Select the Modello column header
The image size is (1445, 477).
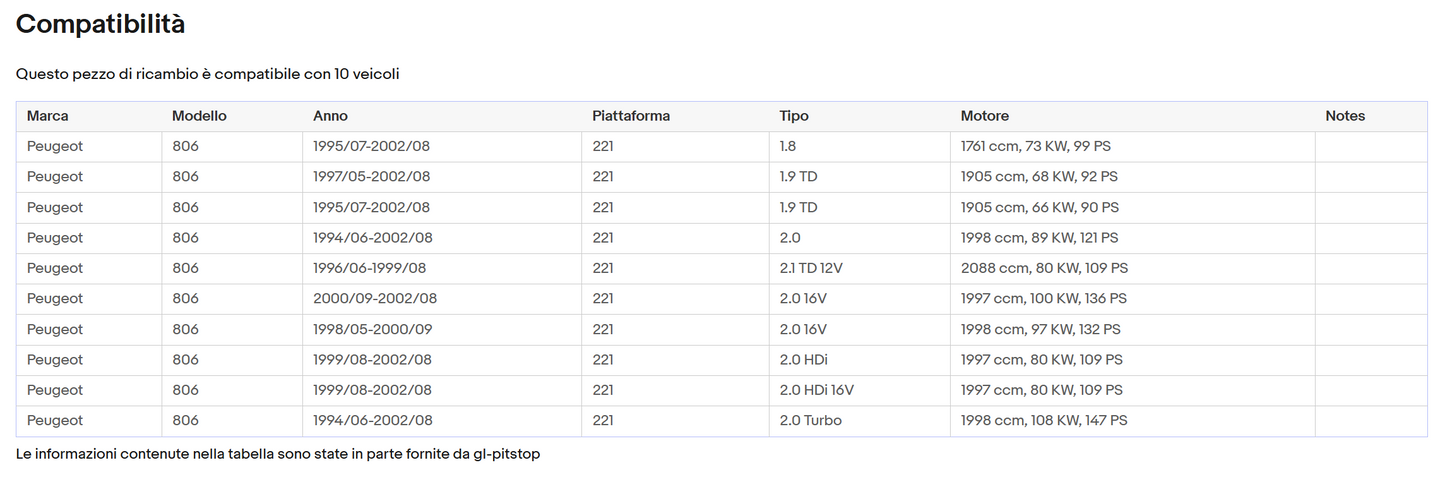pyautogui.click(x=199, y=116)
